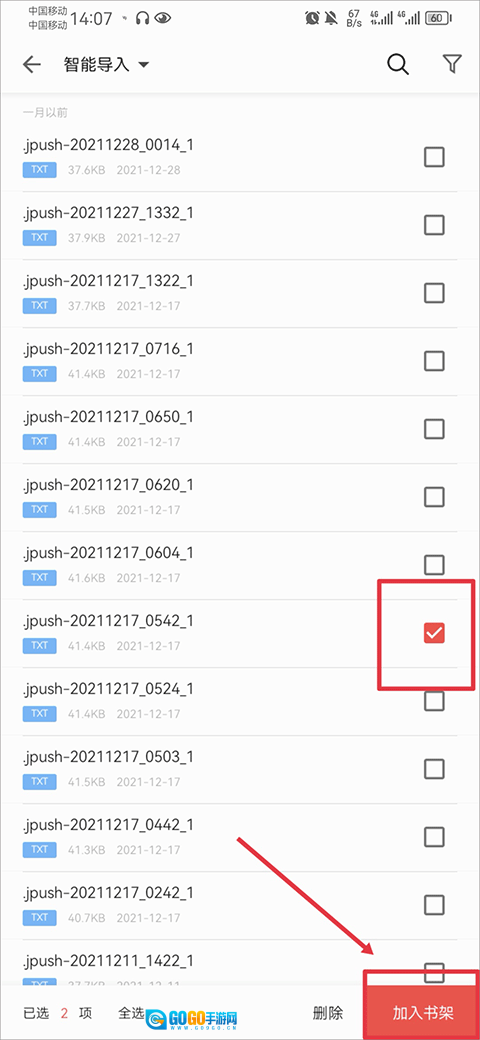Tap the alarm clock status icon
Image resolution: width=480 pixels, height=1040 pixels.
click(312, 19)
